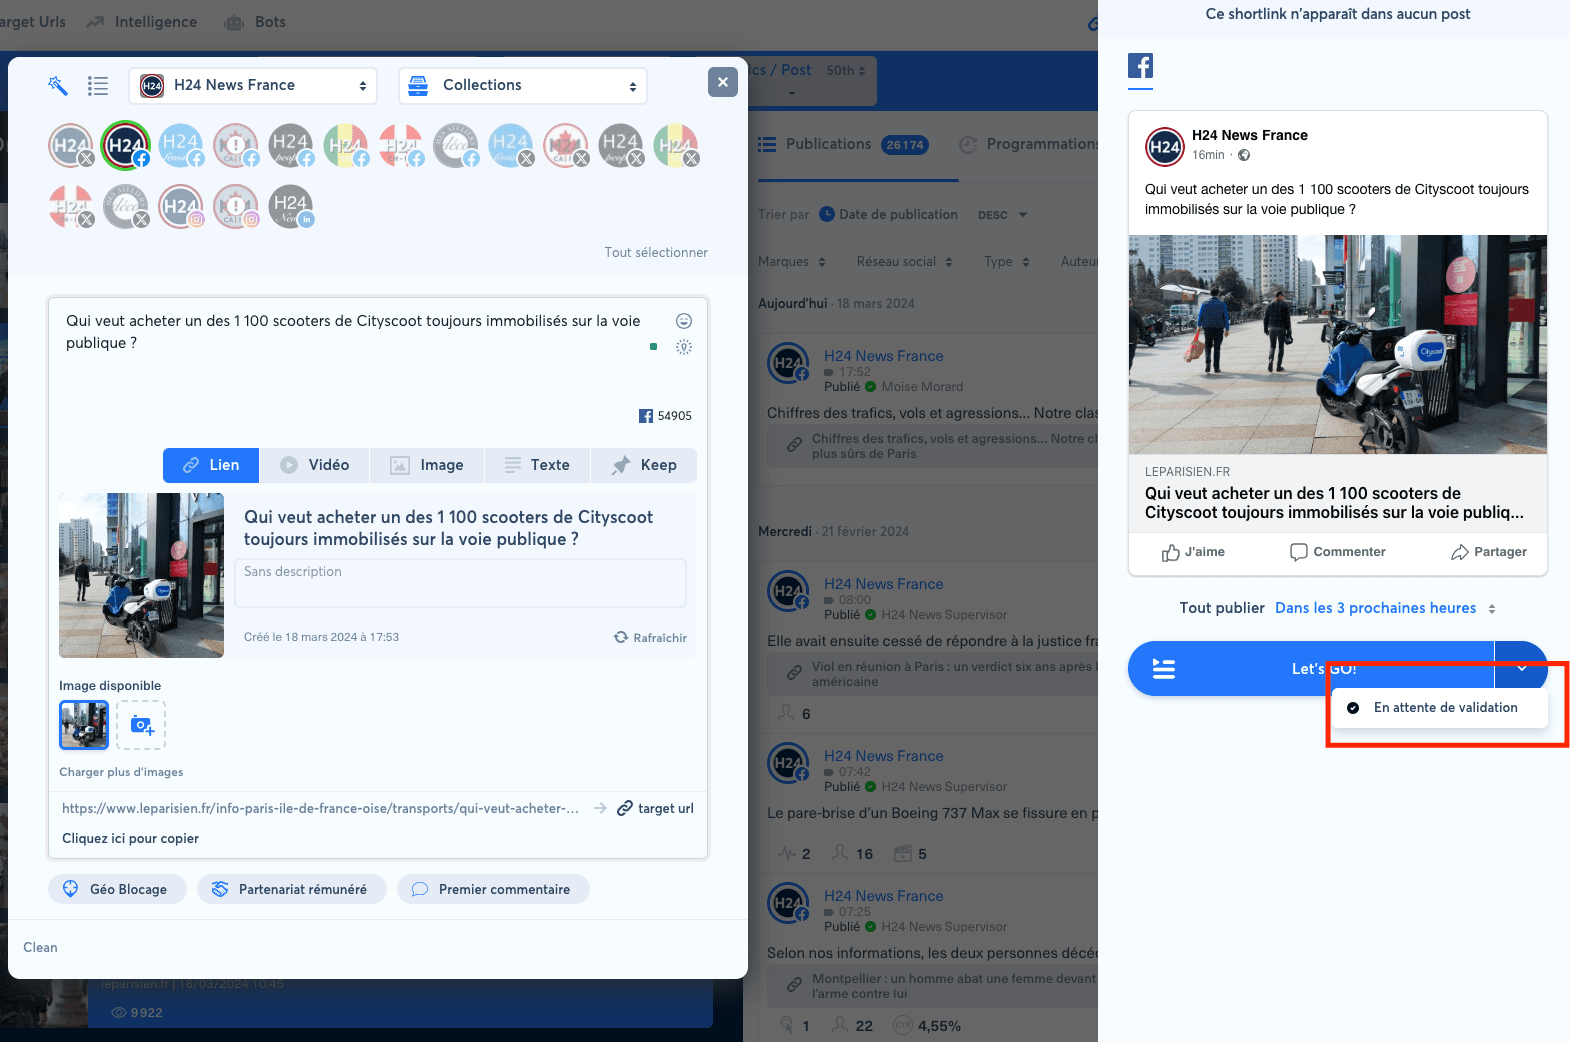Click Charger plus d'images
1570x1042 pixels.
click(x=121, y=772)
